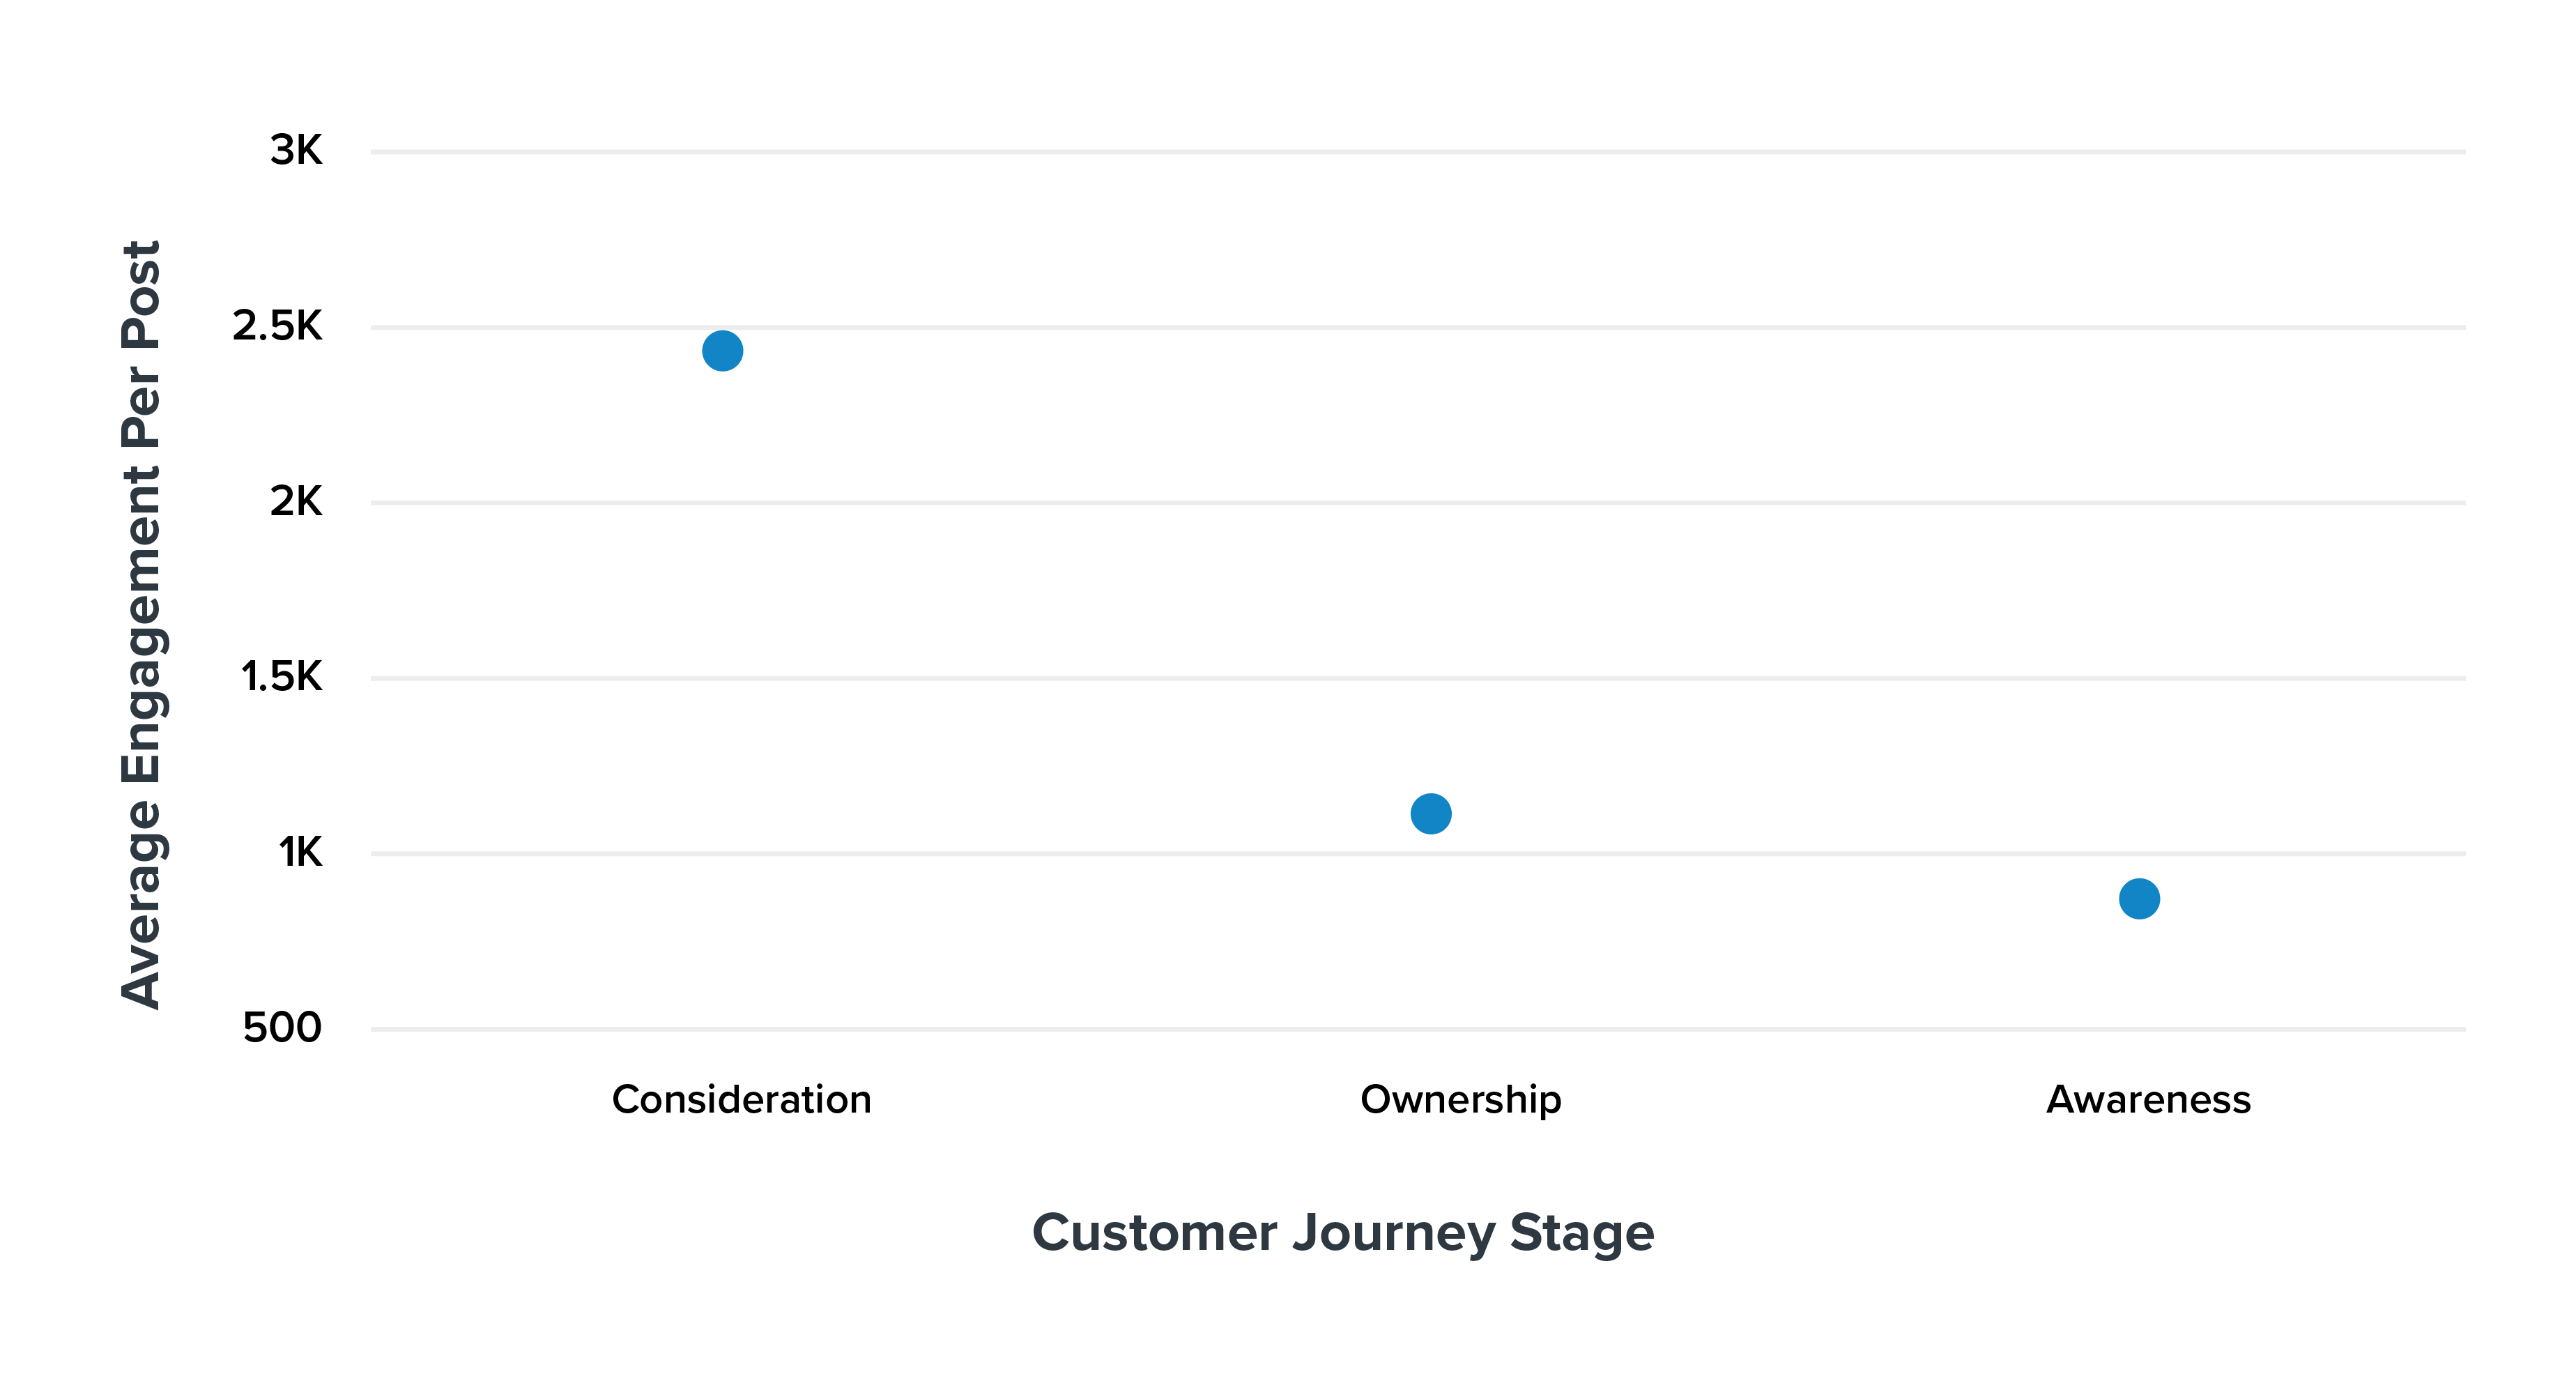Click the Ownership x-axis label
This screenshot has width=2576, height=1397.
[x=1460, y=1099]
